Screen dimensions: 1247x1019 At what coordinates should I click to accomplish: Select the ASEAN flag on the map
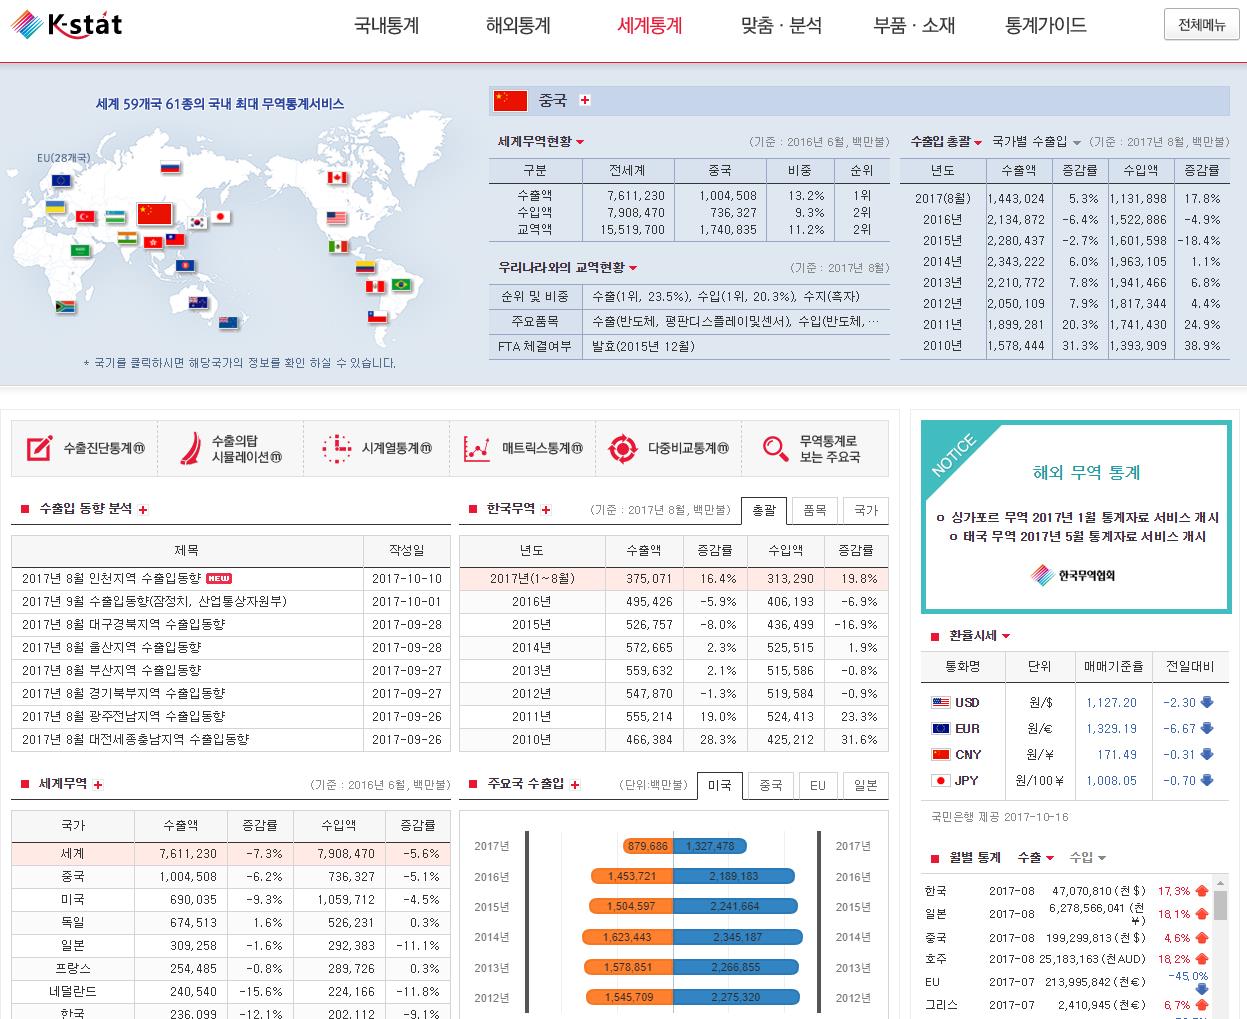click(186, 266)
